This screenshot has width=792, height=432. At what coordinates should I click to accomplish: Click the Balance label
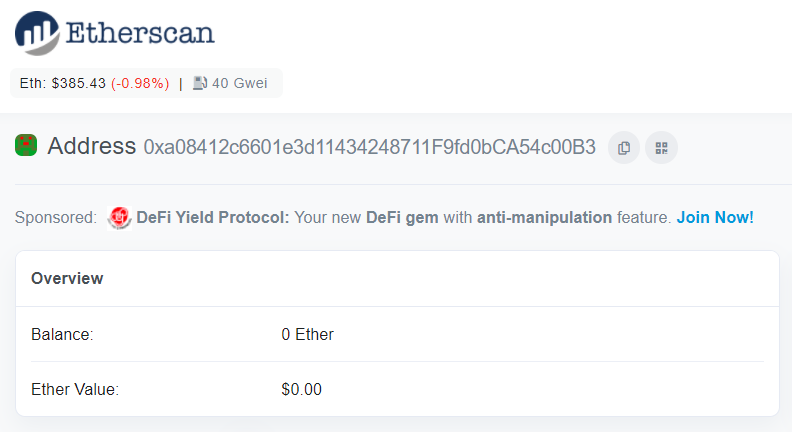[62, 334]
